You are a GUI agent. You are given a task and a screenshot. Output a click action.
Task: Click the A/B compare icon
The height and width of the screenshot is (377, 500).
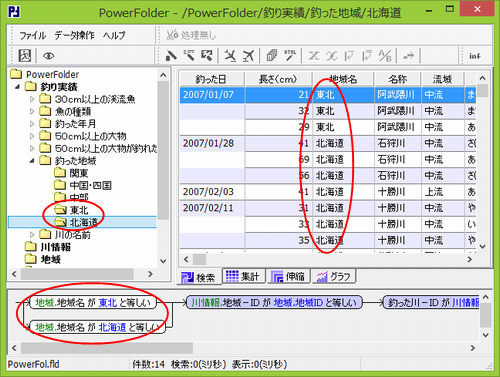pos(385,56)
